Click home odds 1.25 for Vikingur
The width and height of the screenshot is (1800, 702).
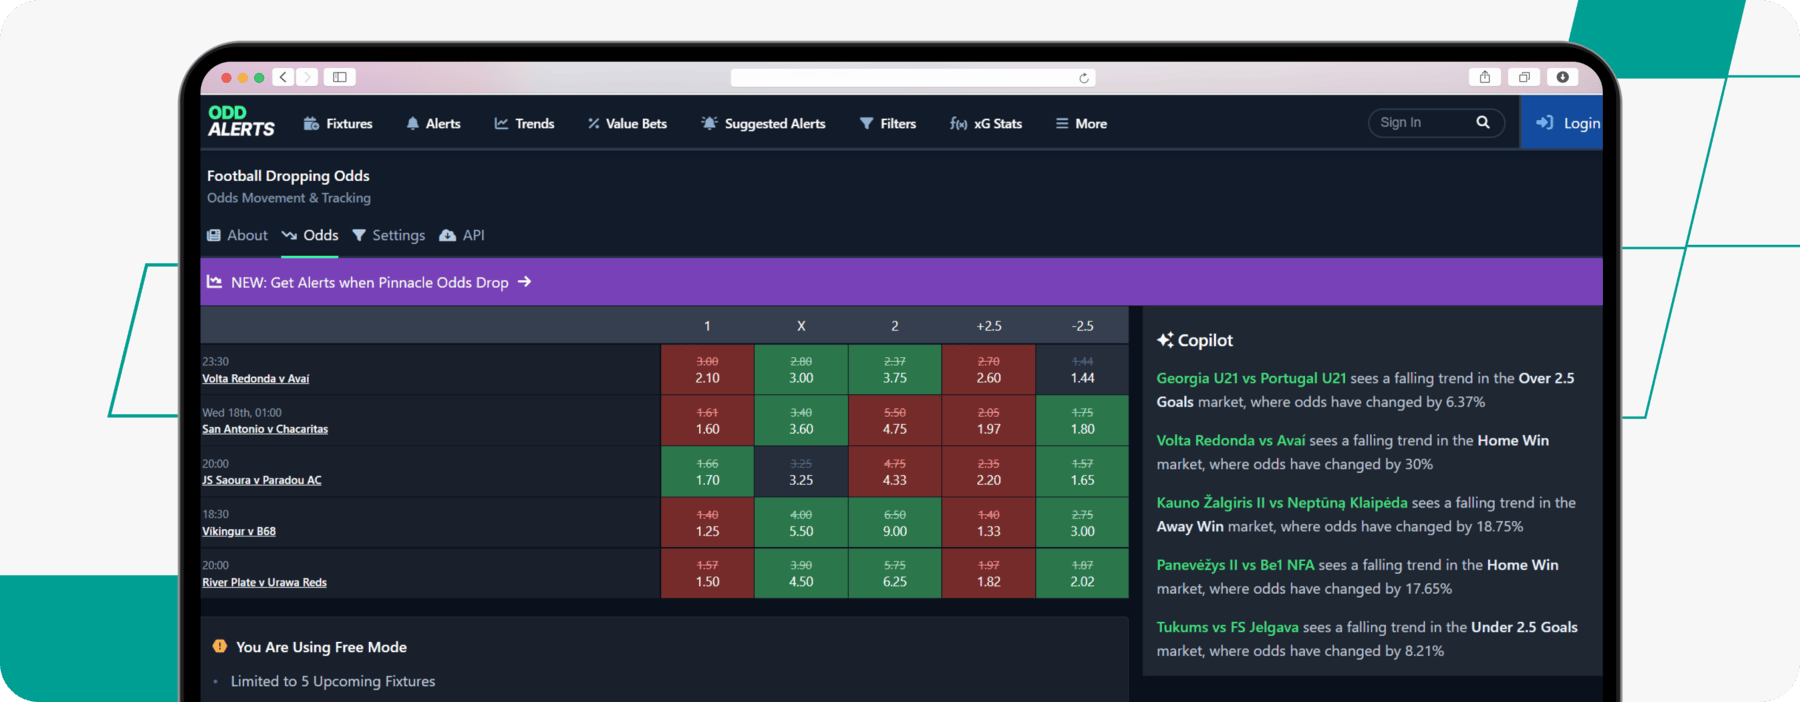(707, 523)
